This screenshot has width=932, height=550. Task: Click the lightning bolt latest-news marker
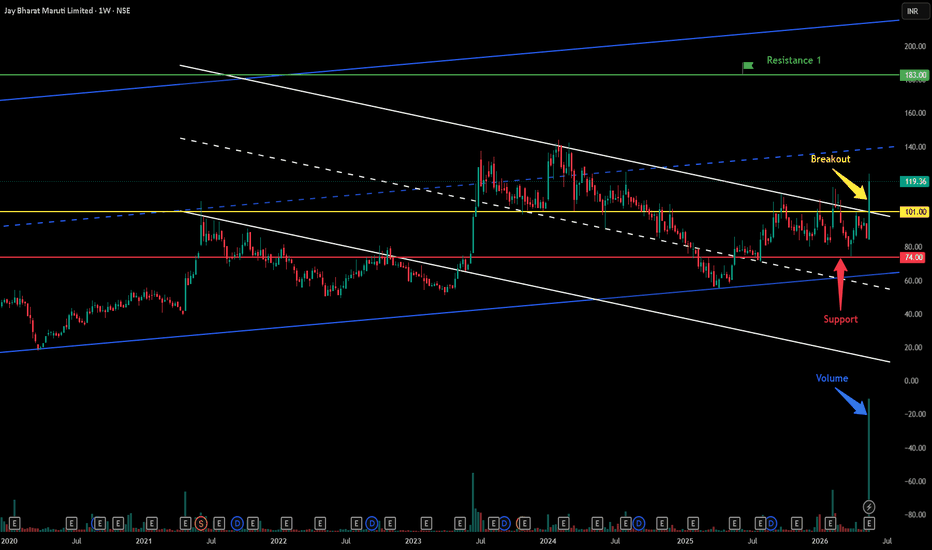pos(869,507)
